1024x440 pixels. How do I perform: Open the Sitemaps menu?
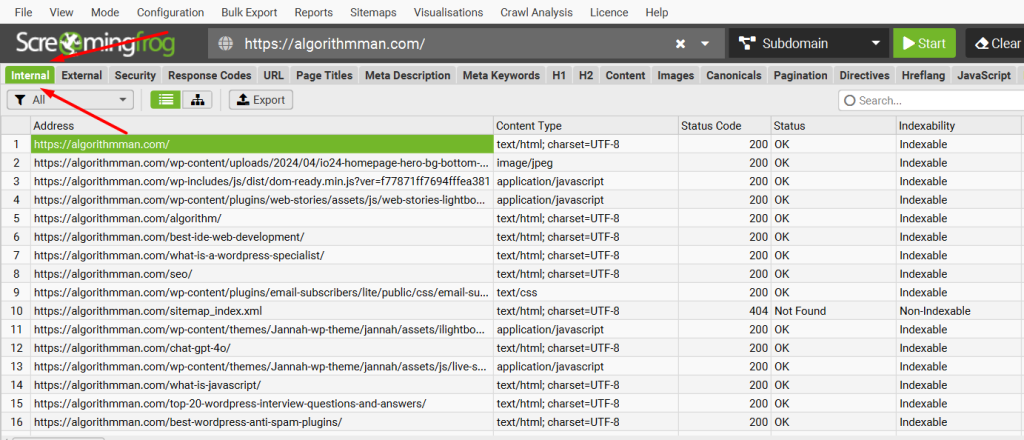click(373, 12)
